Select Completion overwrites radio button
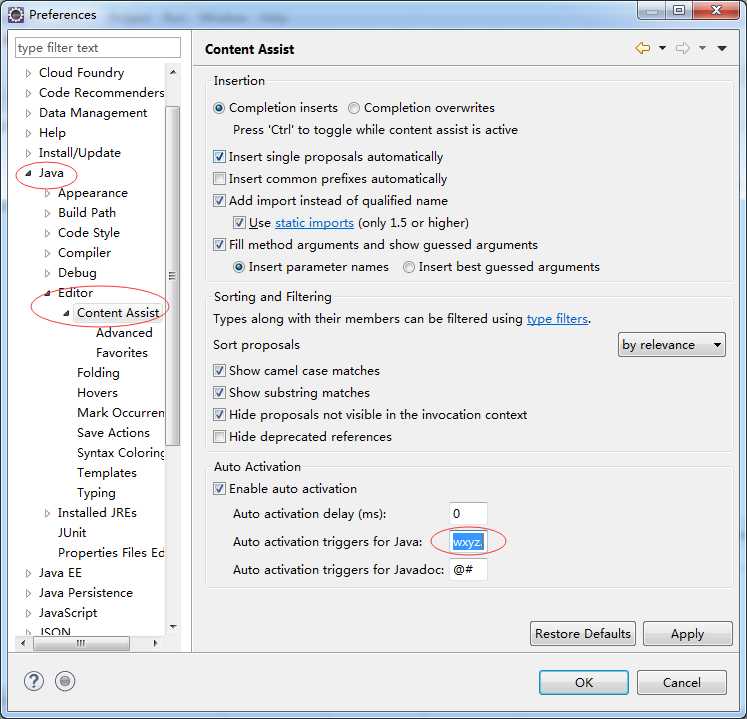This screenshot has width=747, height=719. (x=353, y=108)
